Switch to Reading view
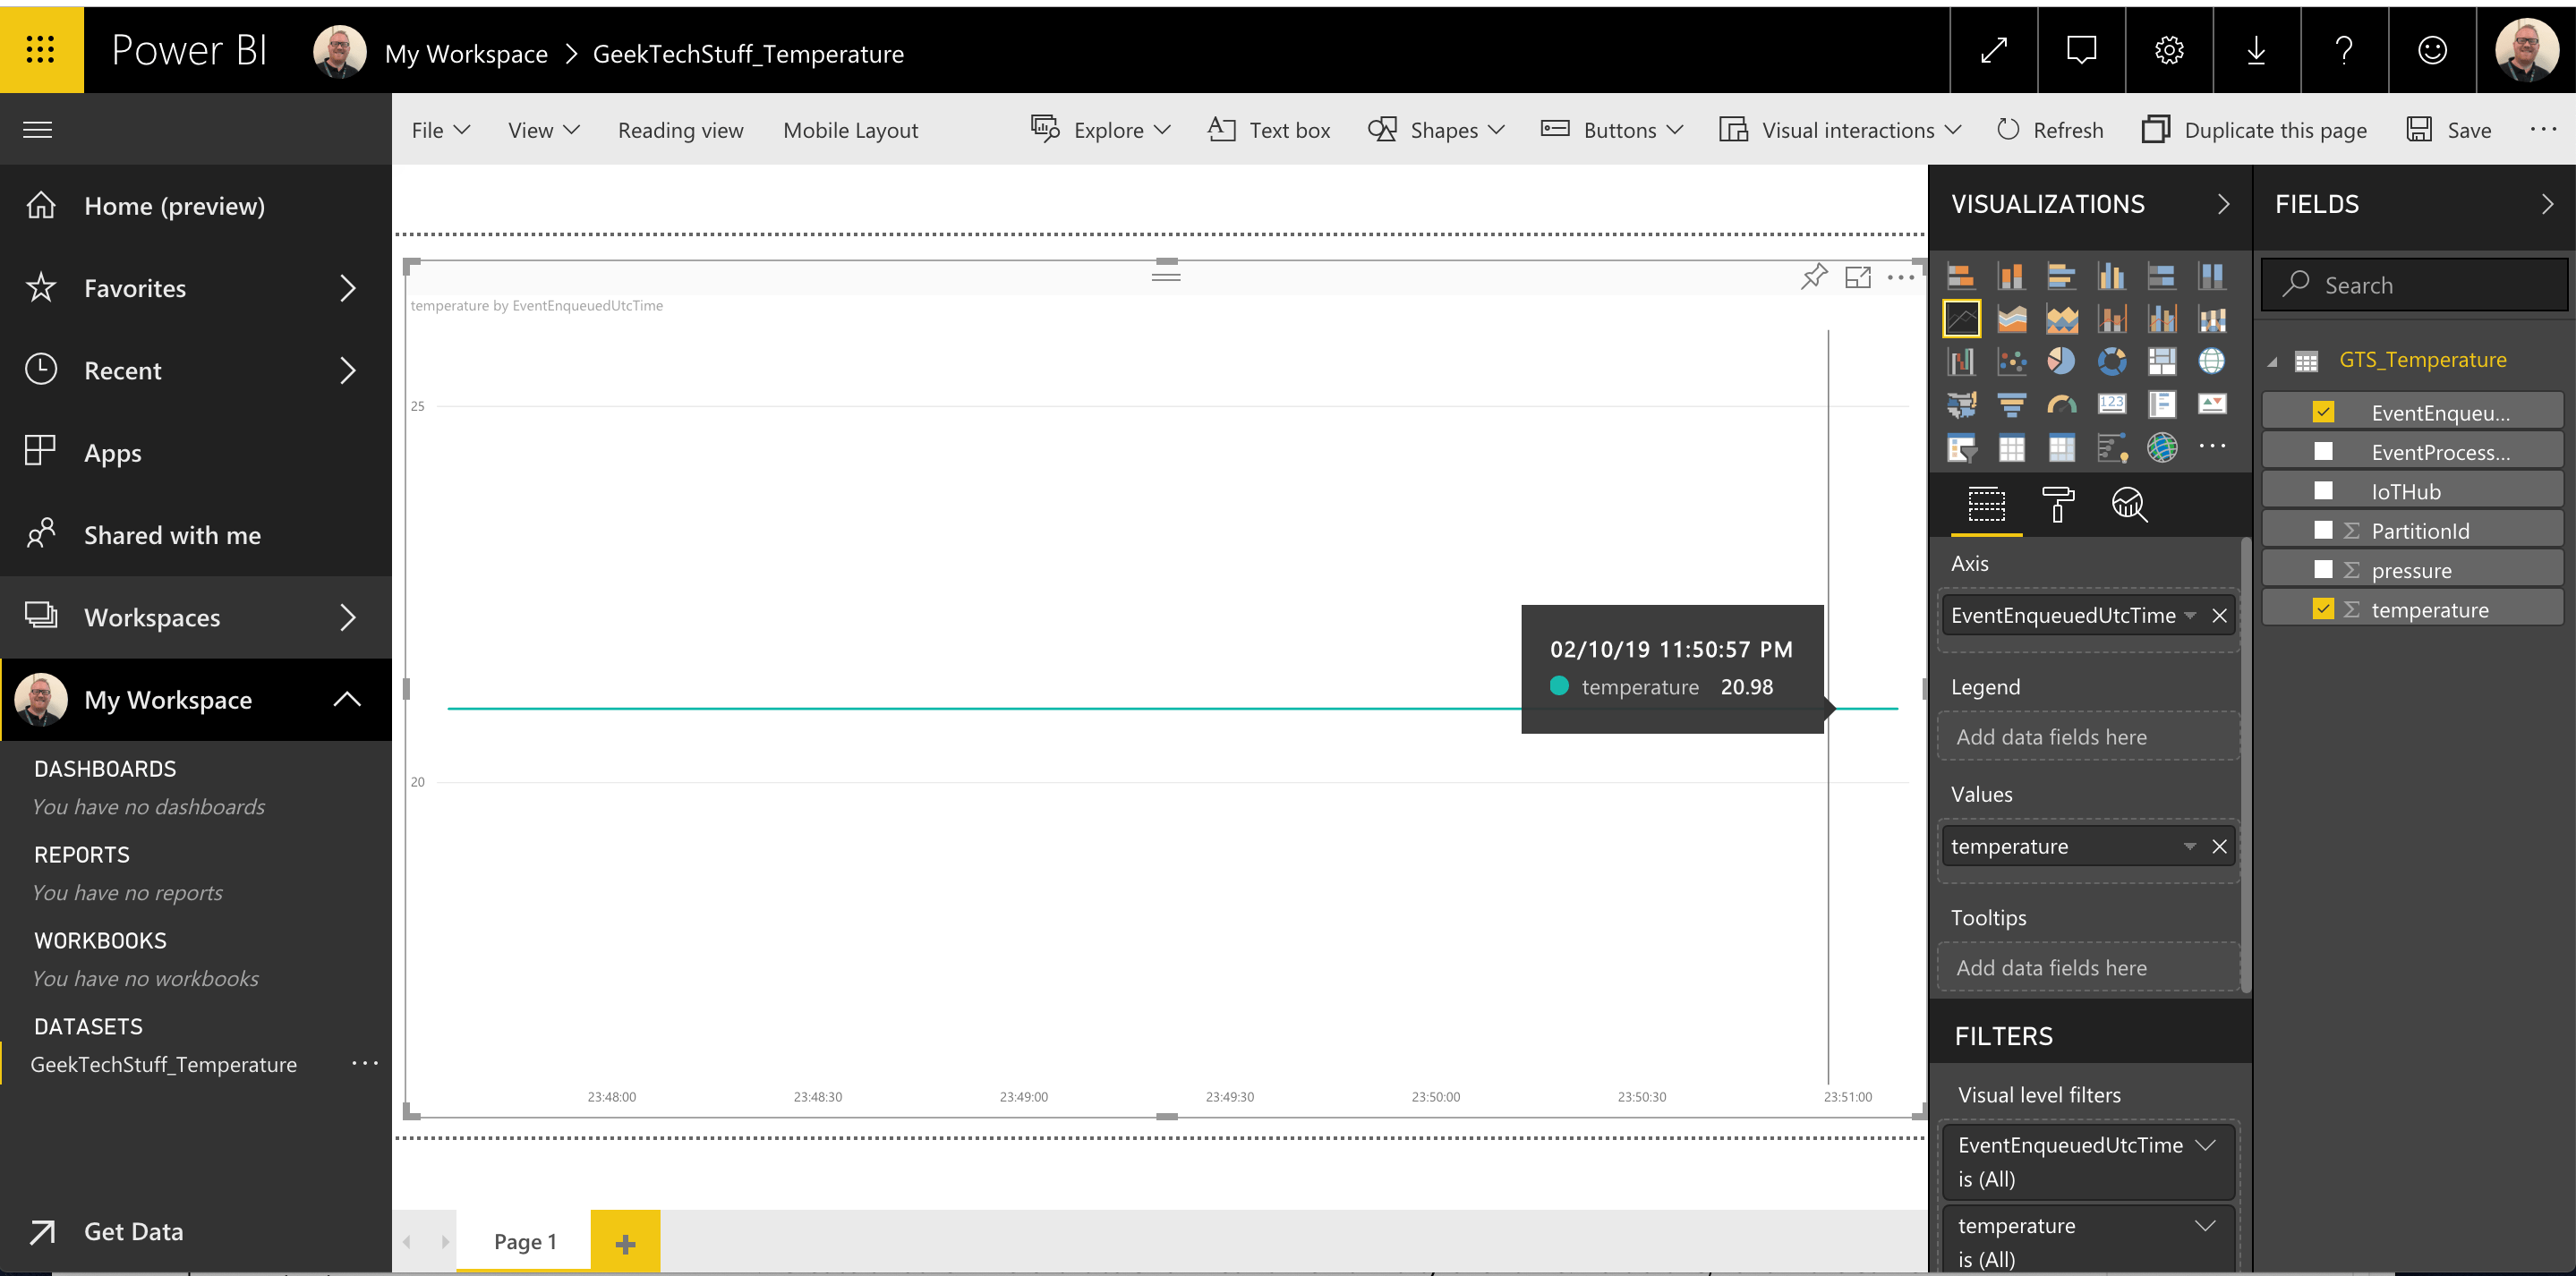This screenshot has height=1276, width=2576. (x=680, y=130)
